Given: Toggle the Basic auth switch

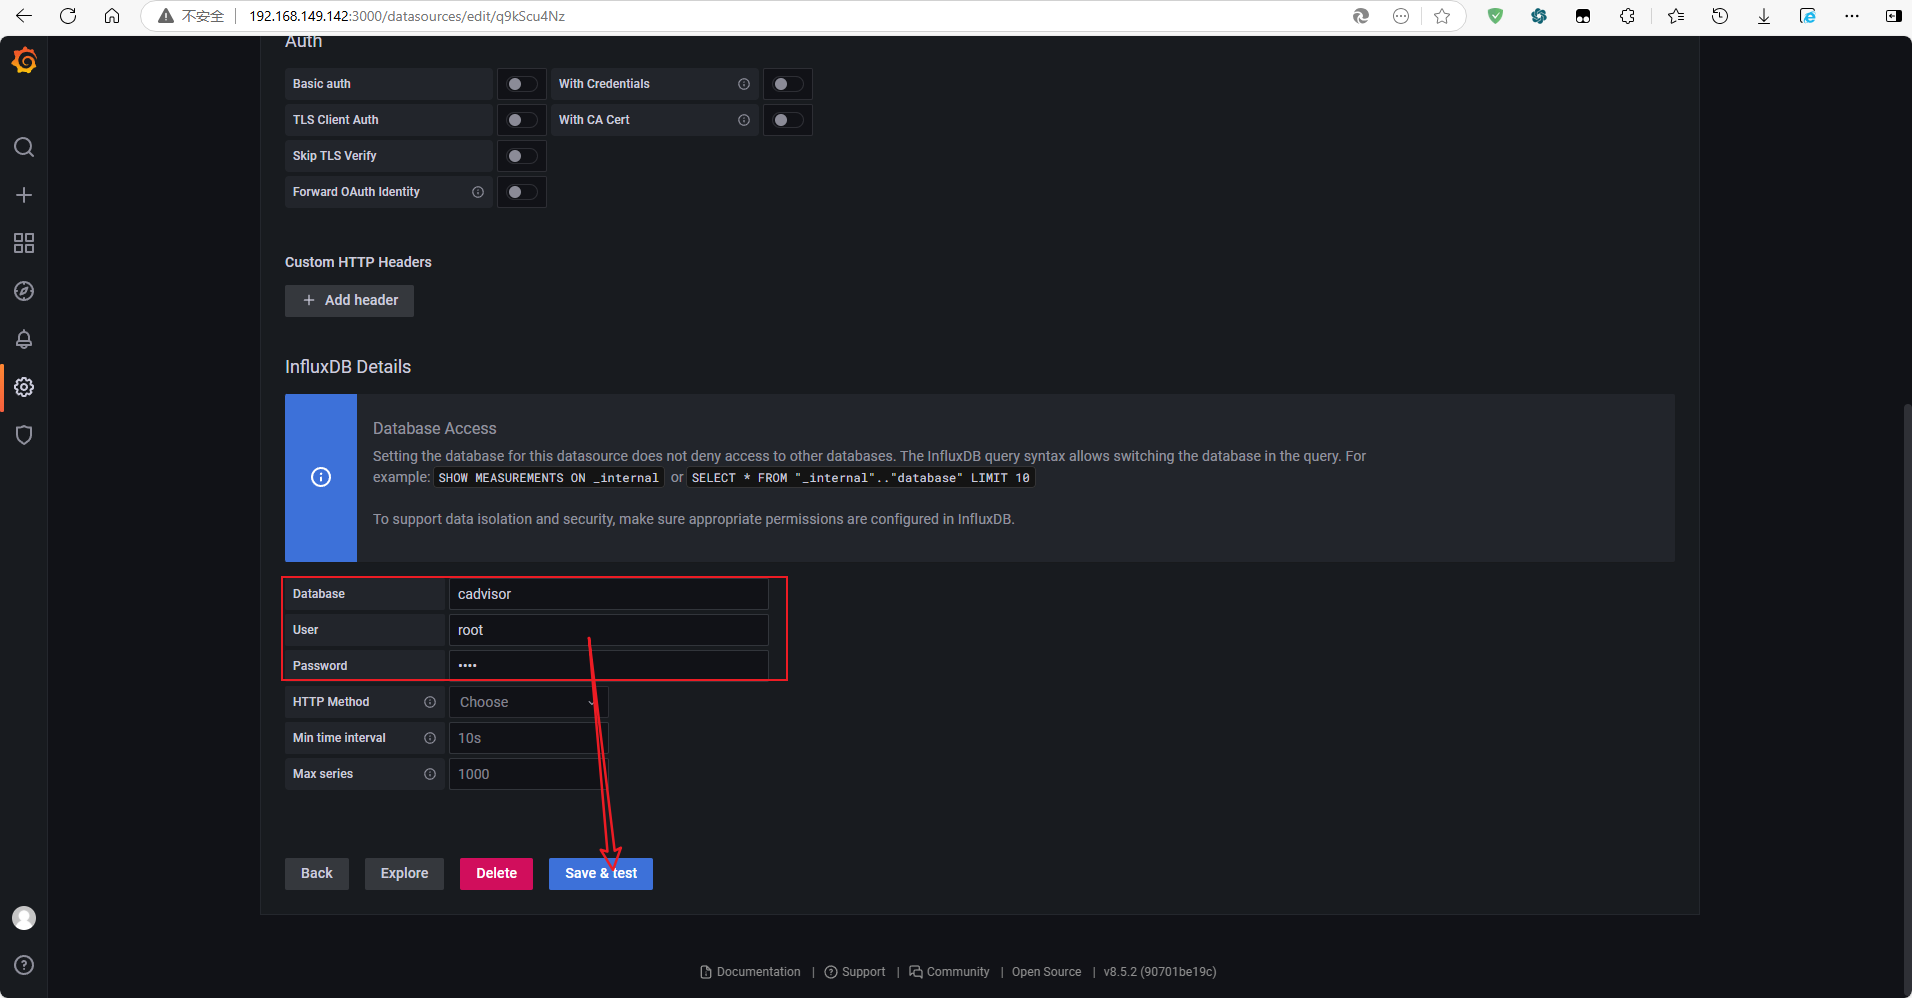Looking at the screenshot, I should [522, 84].
